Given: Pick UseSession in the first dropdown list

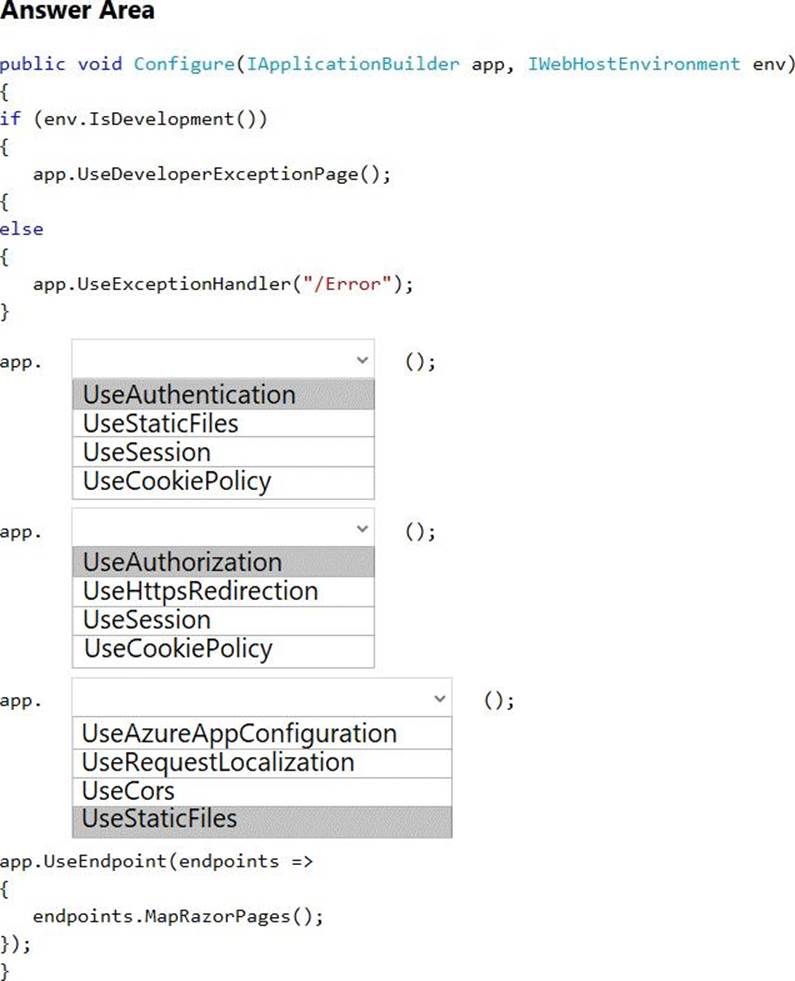Looking at the screenshot, I should tap(147, 452).
